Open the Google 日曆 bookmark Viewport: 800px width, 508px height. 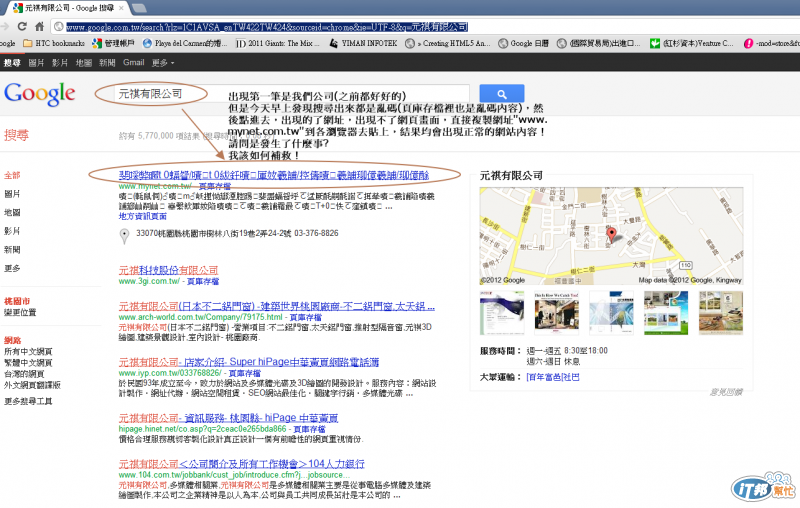pos(524,43)
